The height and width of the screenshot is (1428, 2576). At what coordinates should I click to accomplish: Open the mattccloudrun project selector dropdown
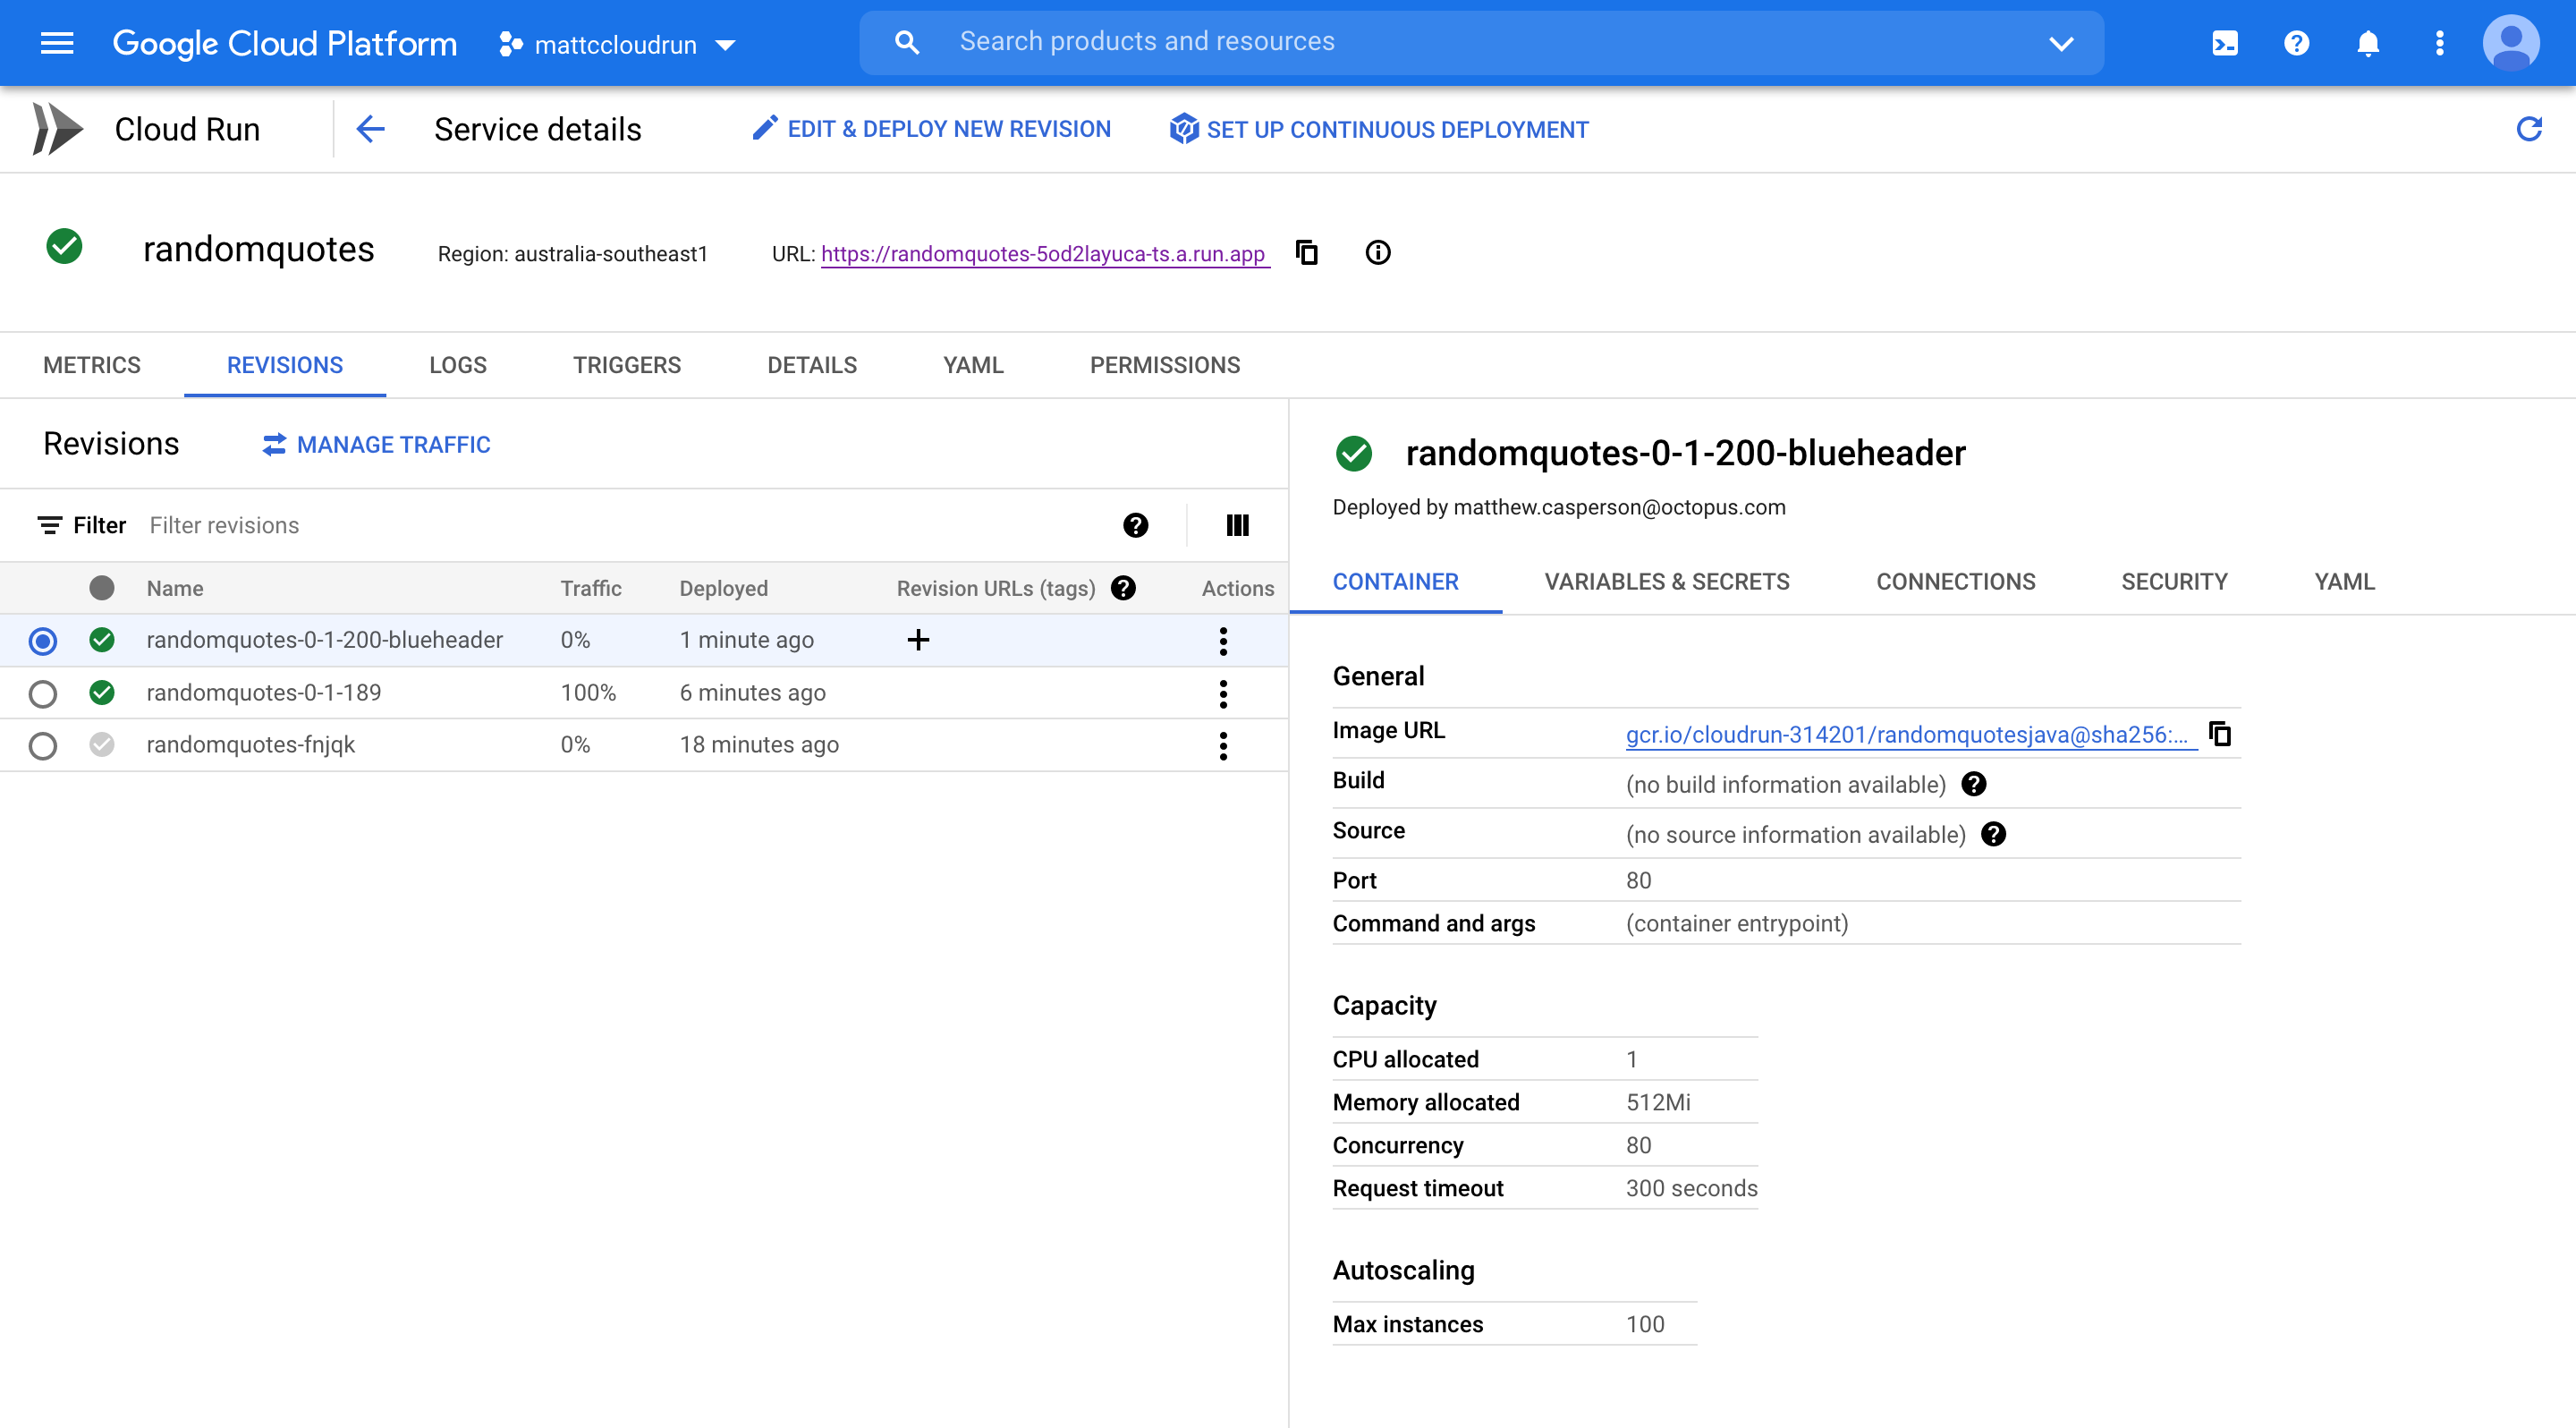[617, 45]
